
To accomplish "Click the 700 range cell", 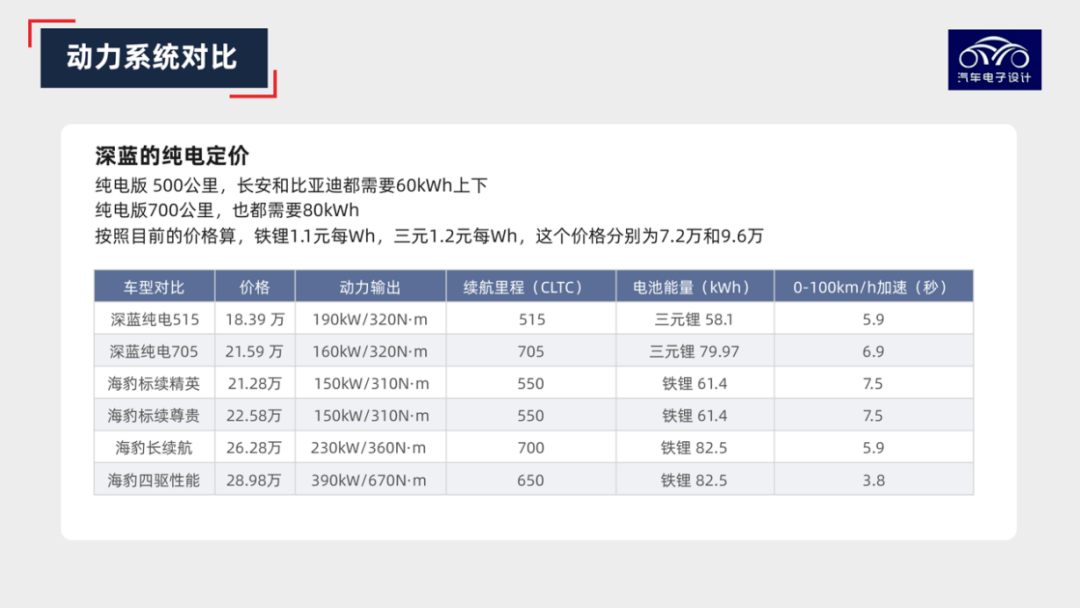I will coord(531,448).
